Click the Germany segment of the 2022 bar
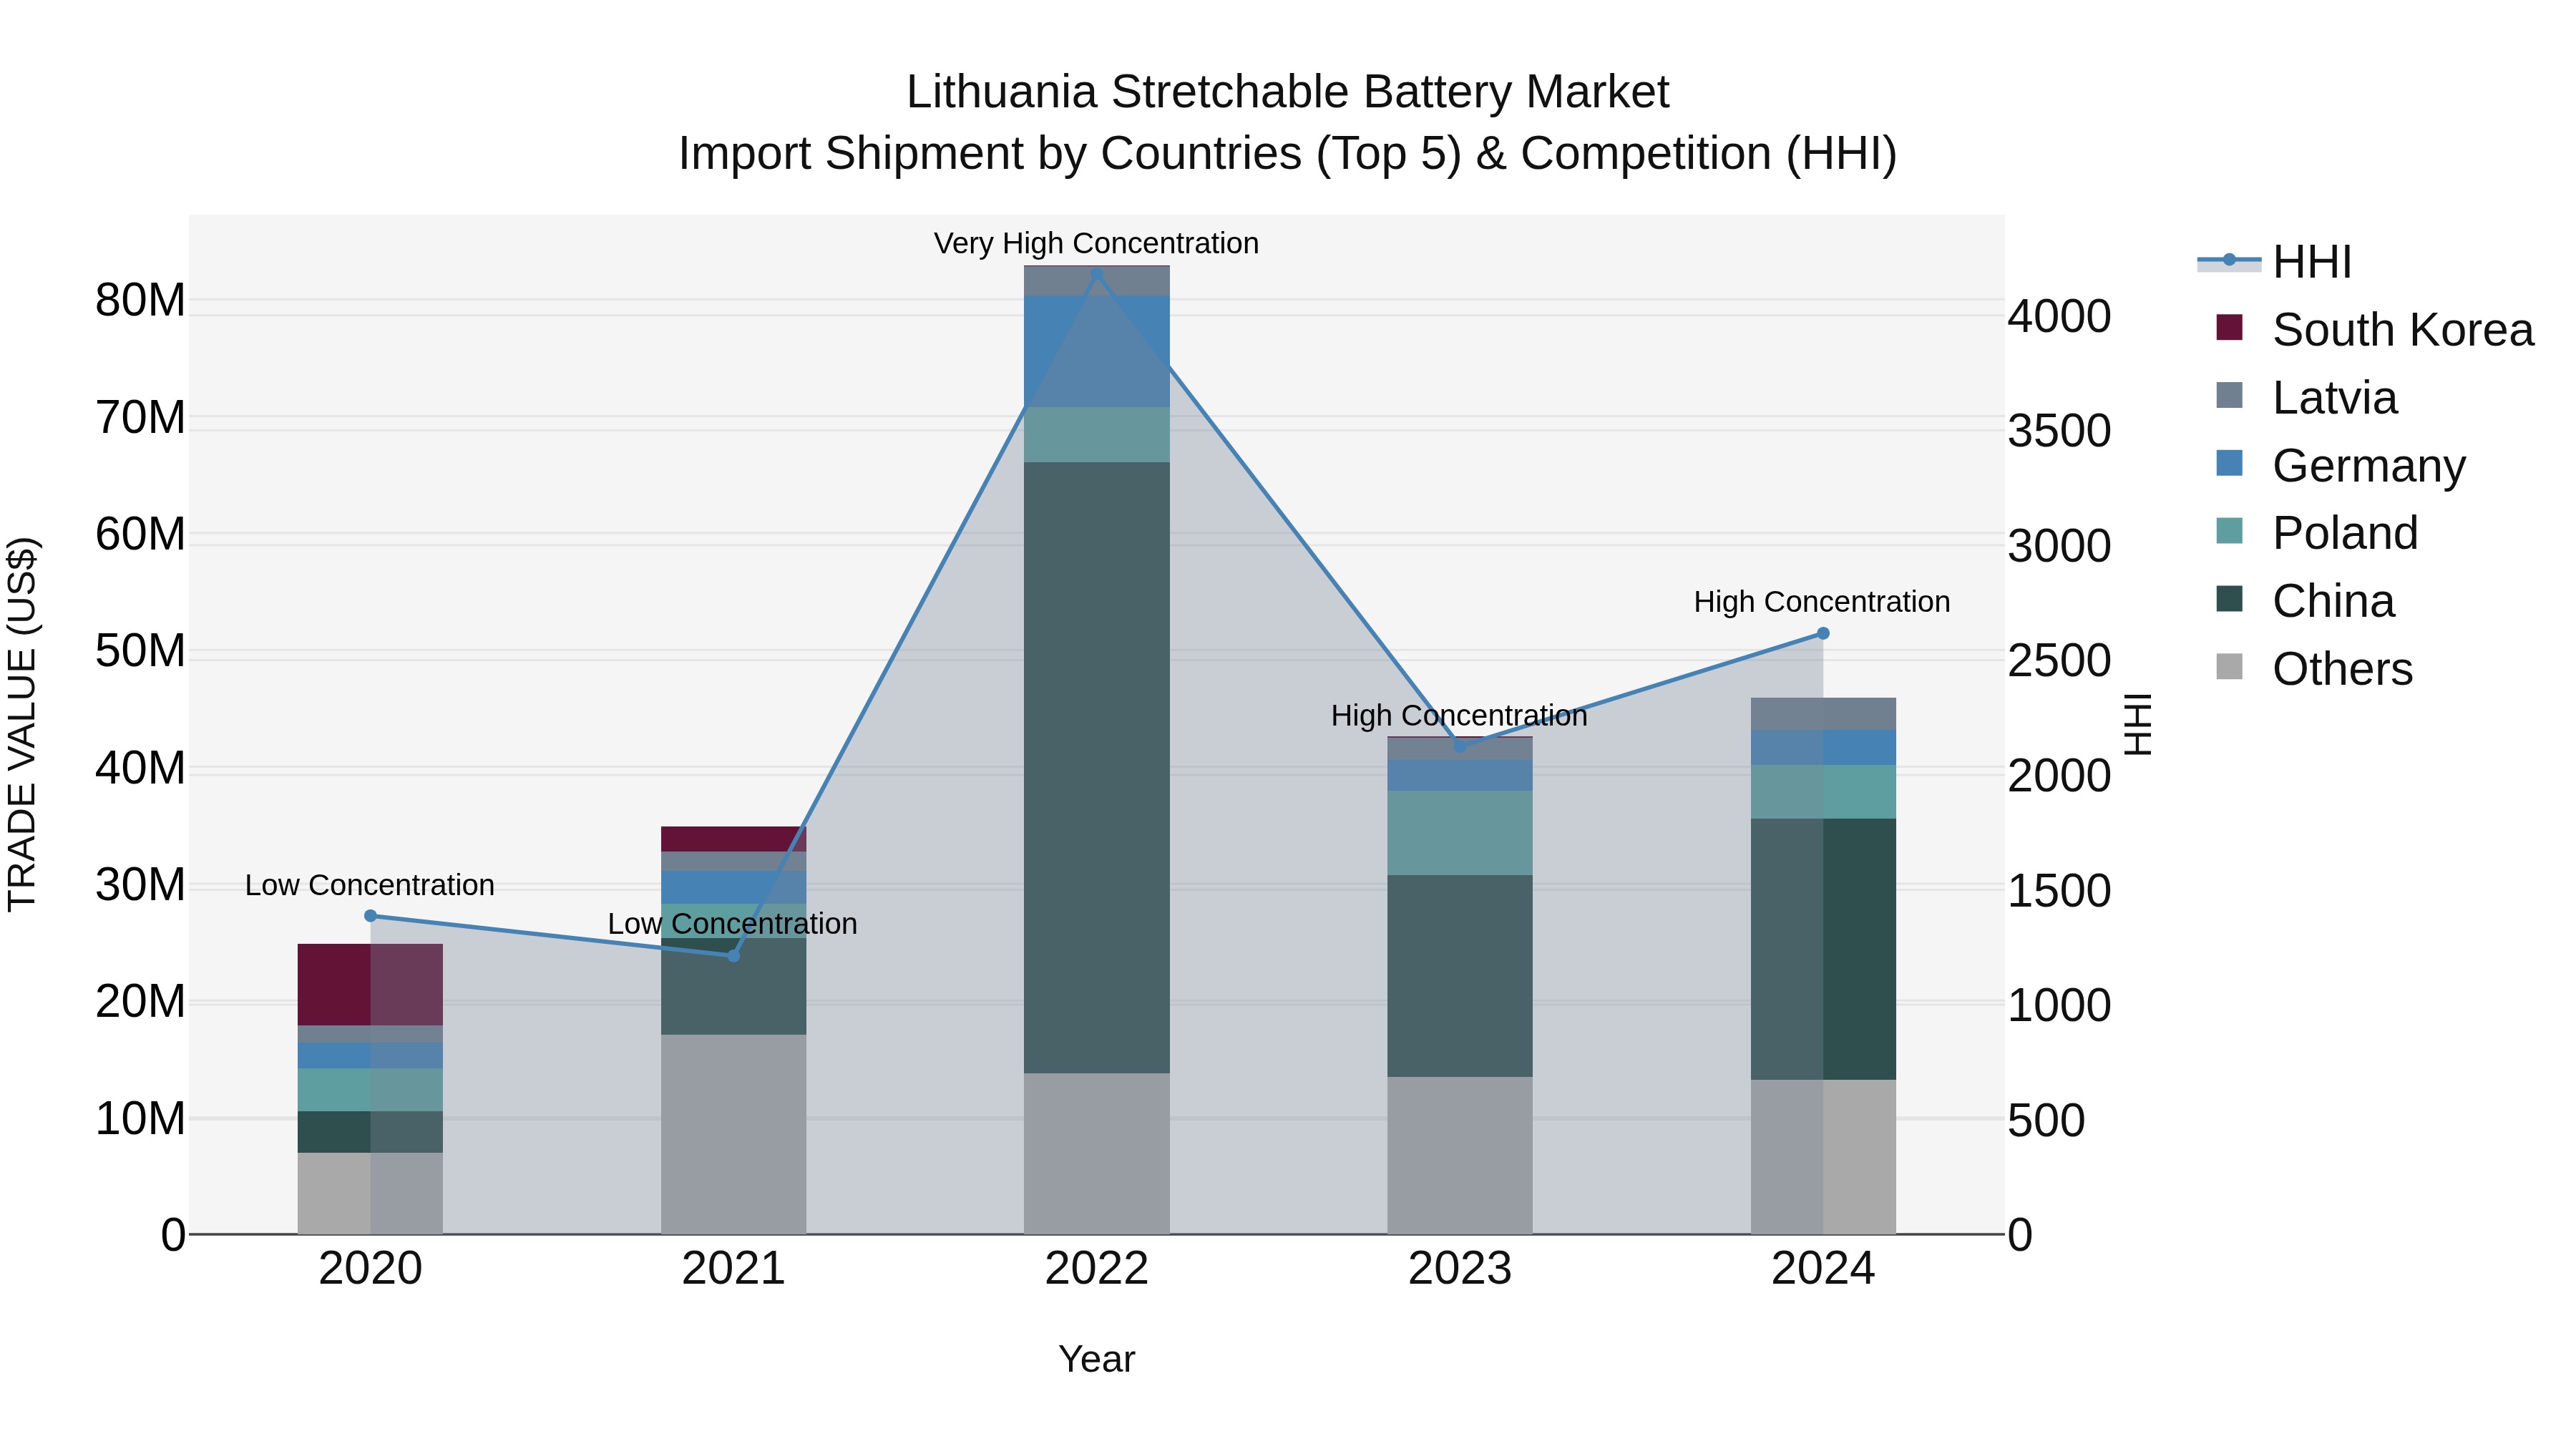The width and height of the screenshot is (2576, 1449). coord(1096,351)
